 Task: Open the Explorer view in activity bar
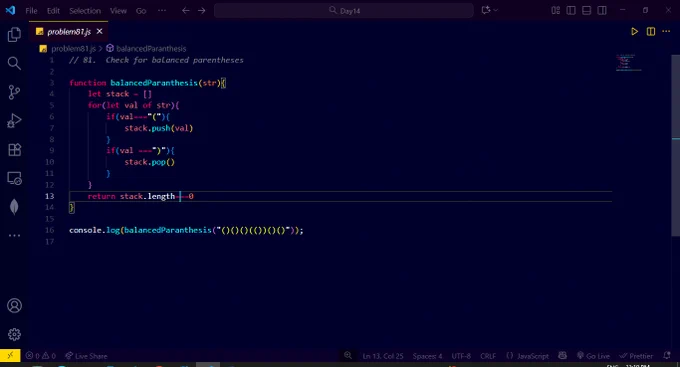pyautogui.click(x=14, y=35)
